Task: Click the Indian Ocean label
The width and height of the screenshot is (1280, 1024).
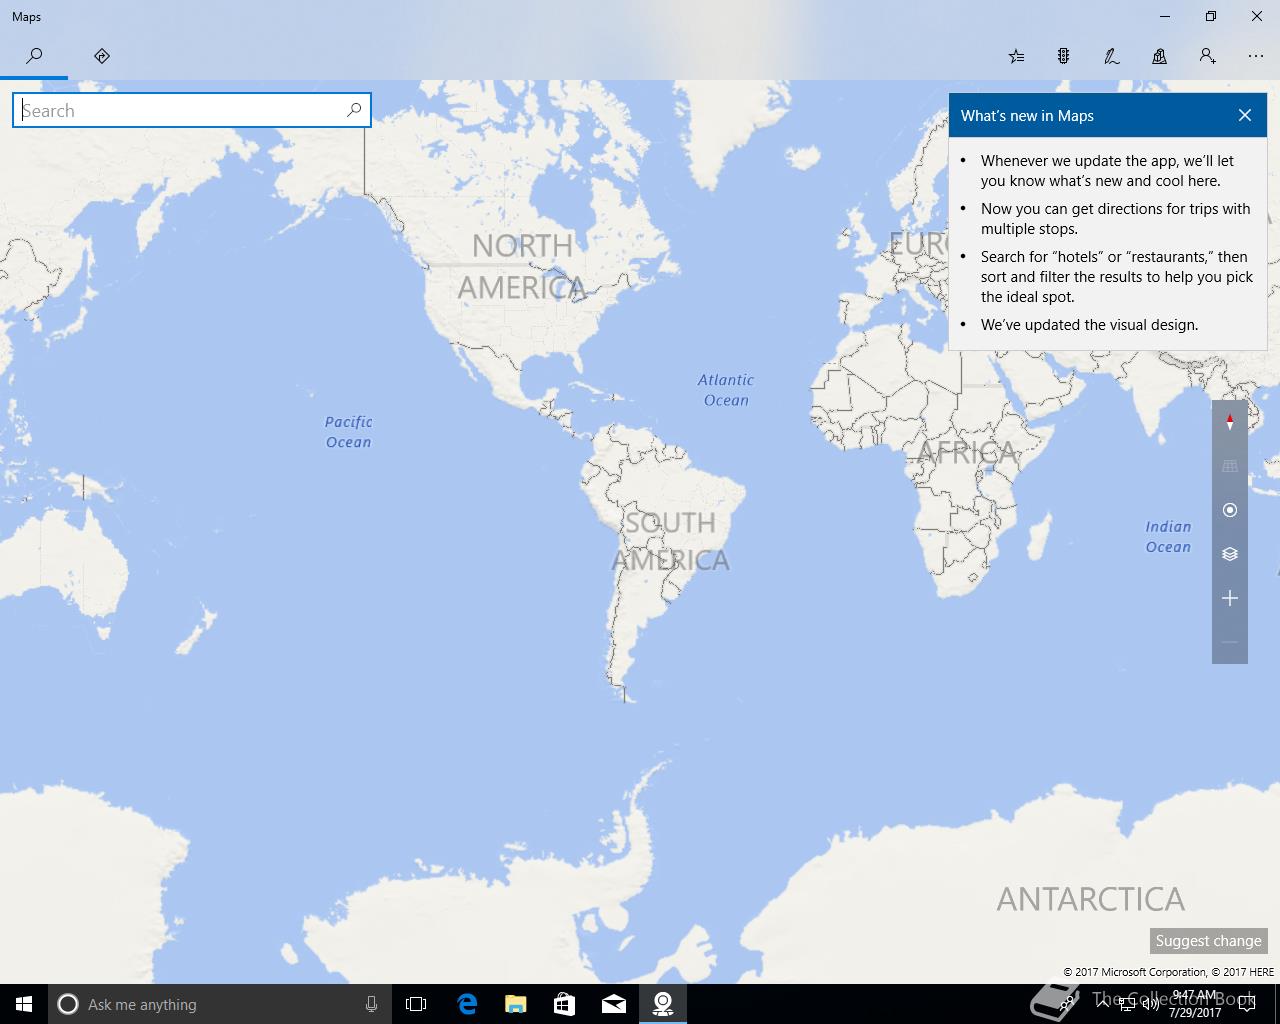Action: 1168,536
